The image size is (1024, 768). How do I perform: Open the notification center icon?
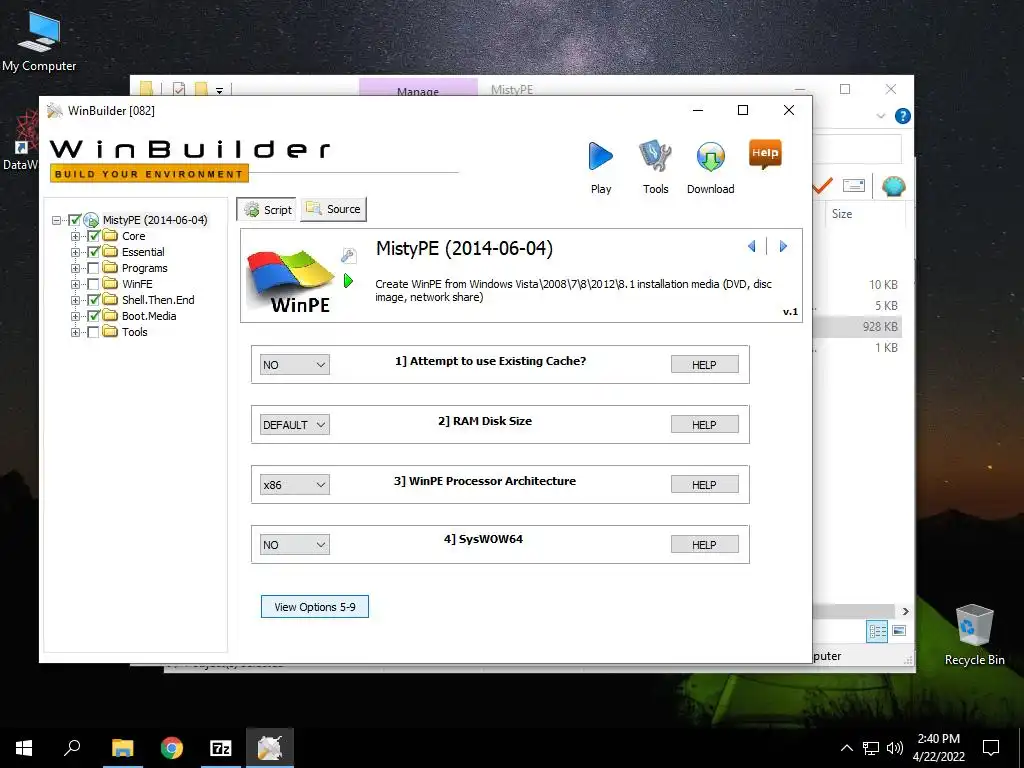pos(991,748)
